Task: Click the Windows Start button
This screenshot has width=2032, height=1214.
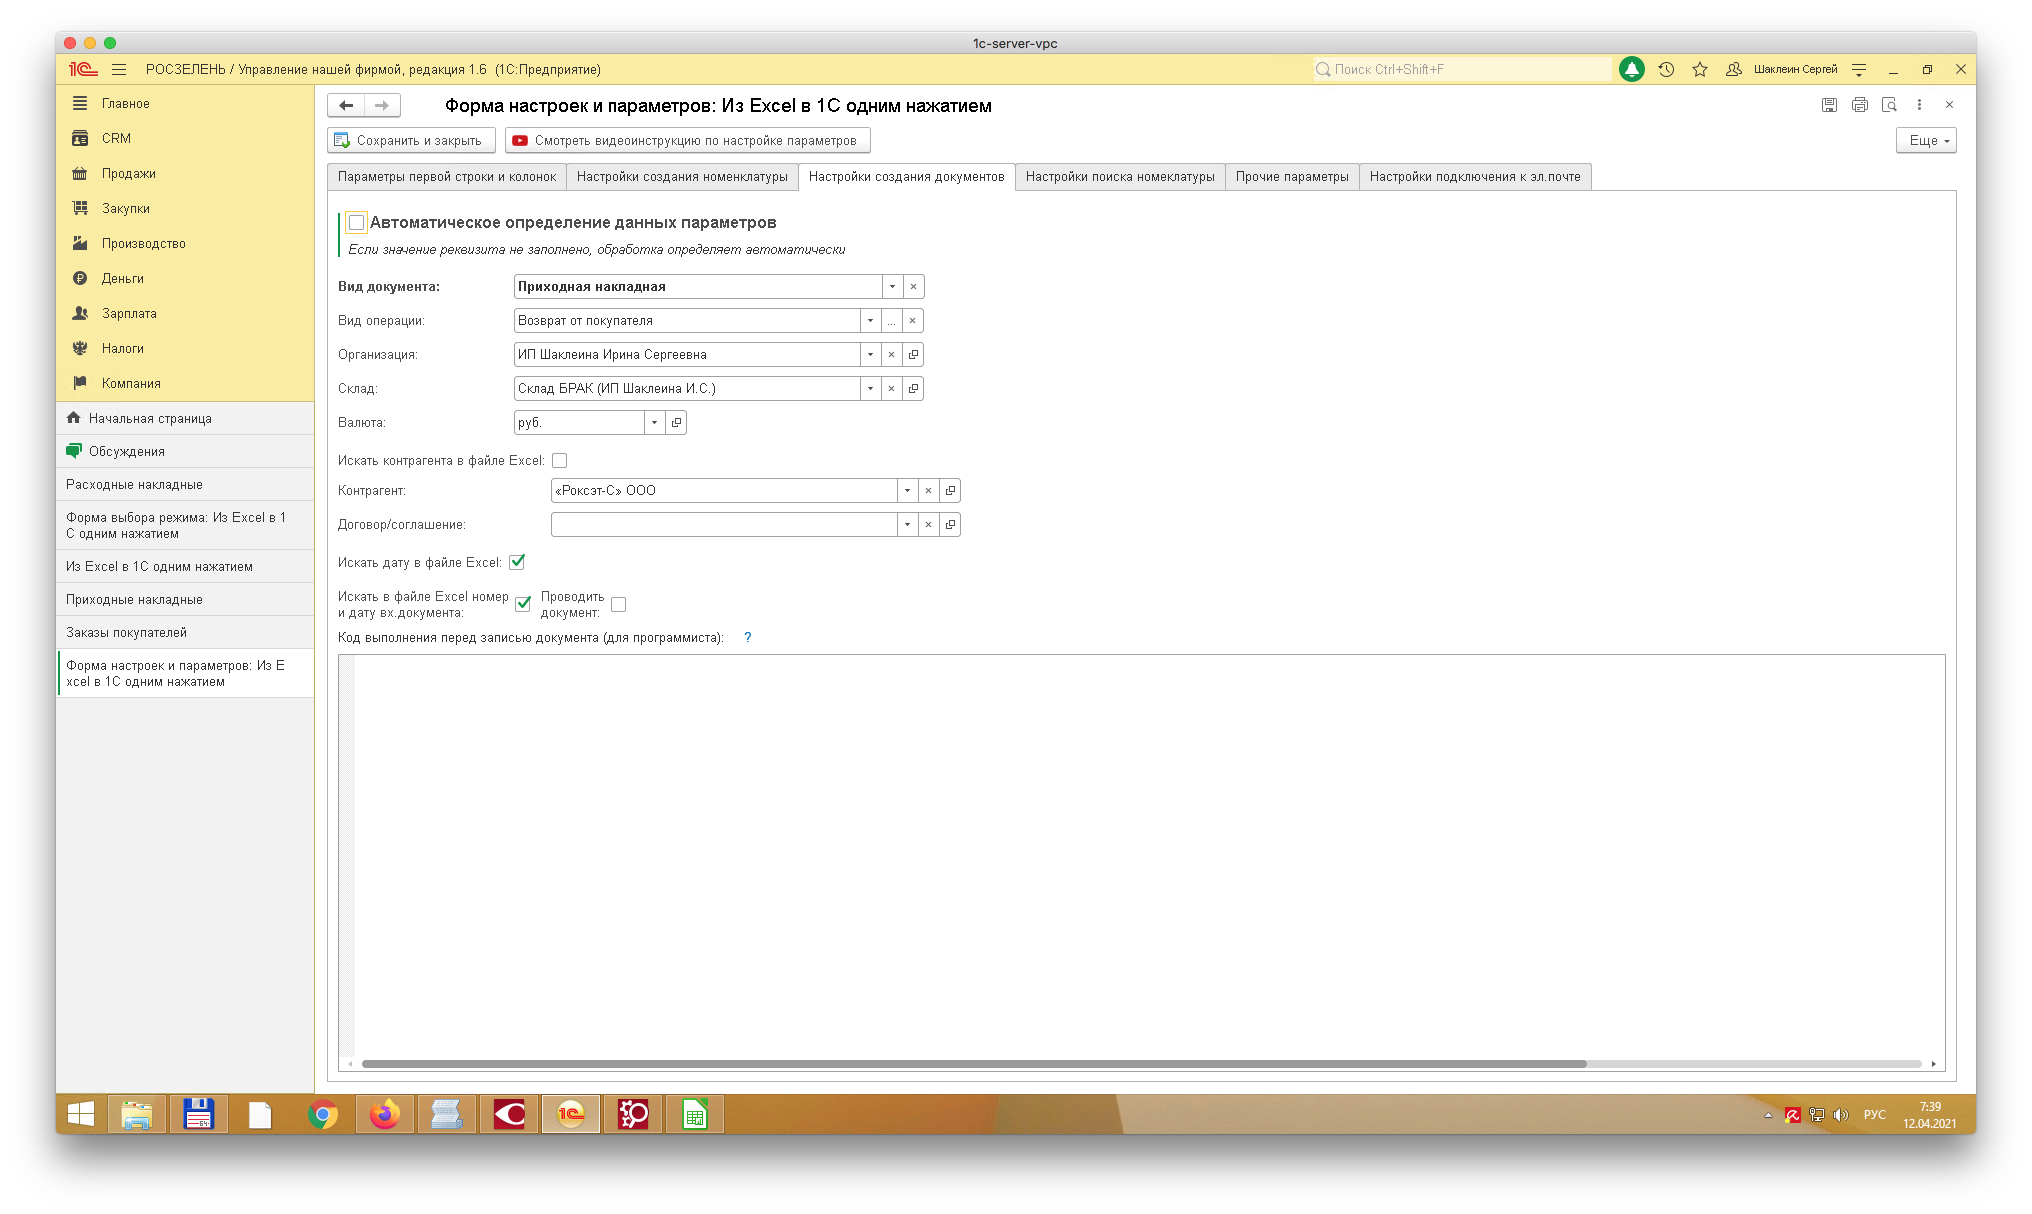Action: 81,1114
